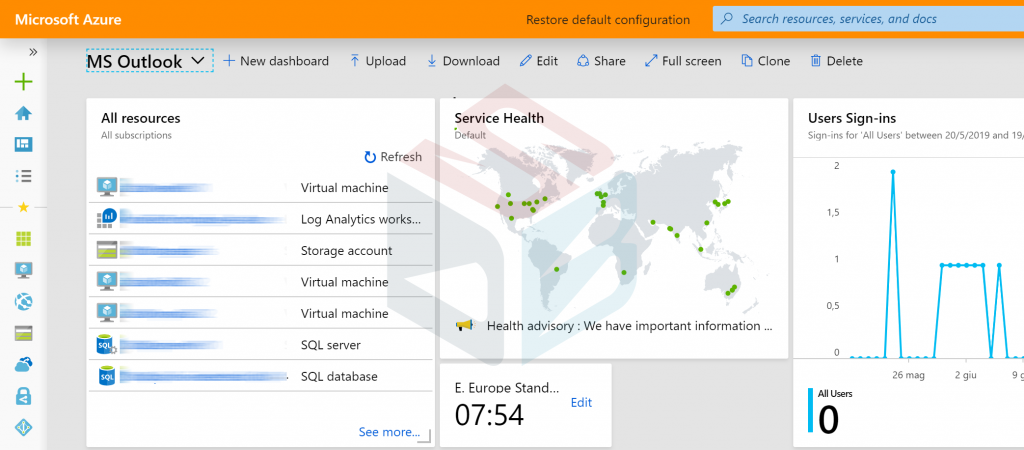Click the Microsoft Azure logo text
The width and height of the screenshot is (1024, 450).
click(x=68, y=20)
